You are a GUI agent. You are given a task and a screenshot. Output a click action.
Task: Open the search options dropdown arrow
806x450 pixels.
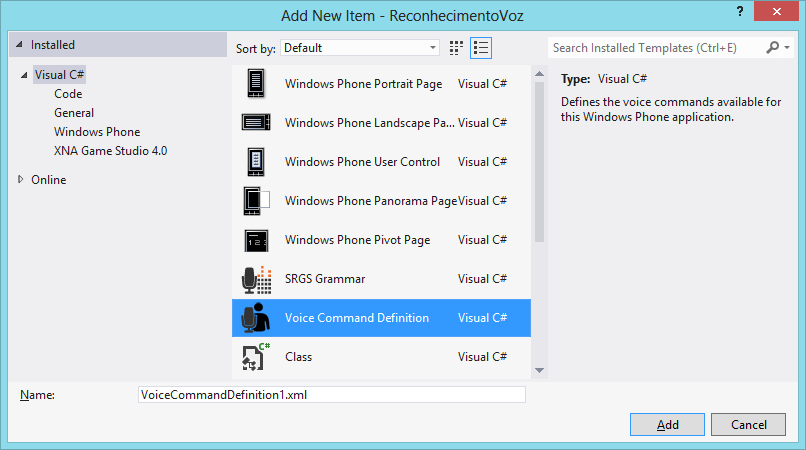pos(787,48)
